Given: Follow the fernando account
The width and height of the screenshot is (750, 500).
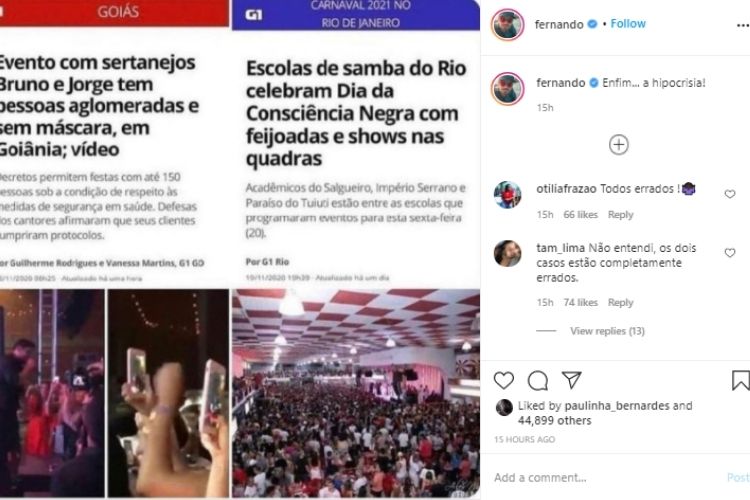Looking at the screenshot, I should (628, 23).
